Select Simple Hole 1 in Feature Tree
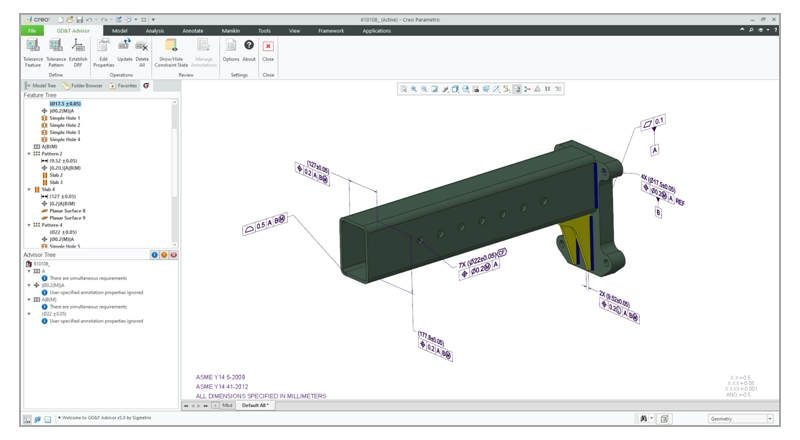The image size is (800, 440). click(61, 118)
